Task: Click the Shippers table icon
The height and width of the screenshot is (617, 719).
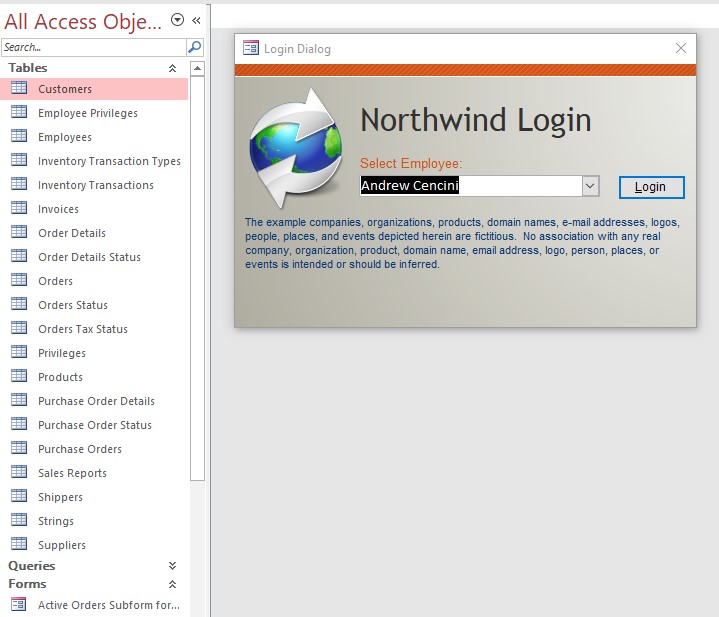Action: point(19,496)
